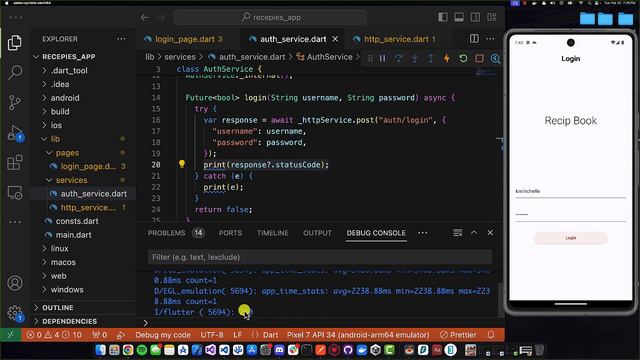Maximize the panel with the chevron up

click(474, 233)
